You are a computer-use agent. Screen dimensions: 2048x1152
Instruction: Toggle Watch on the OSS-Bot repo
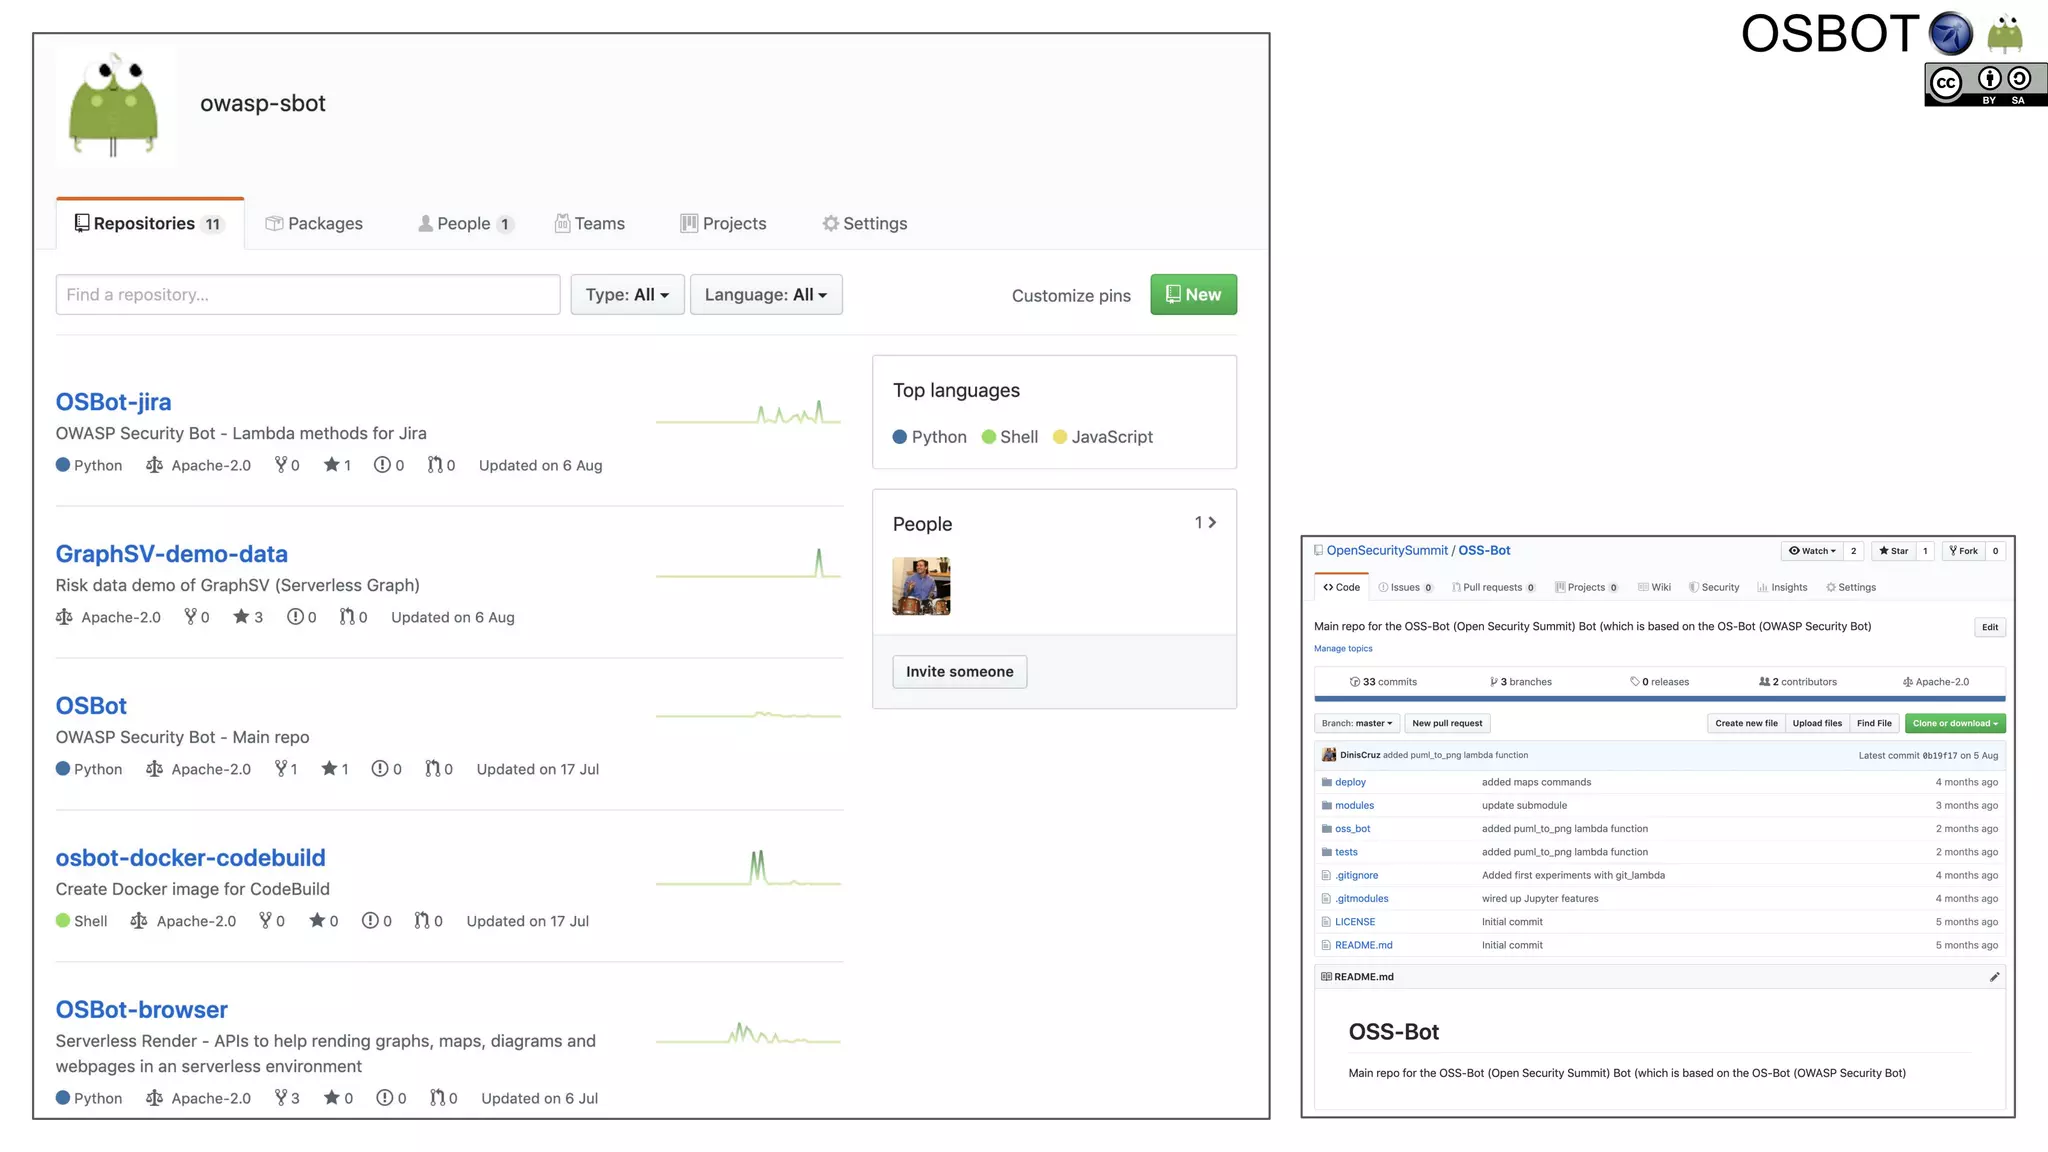[x=1812, y=551]
